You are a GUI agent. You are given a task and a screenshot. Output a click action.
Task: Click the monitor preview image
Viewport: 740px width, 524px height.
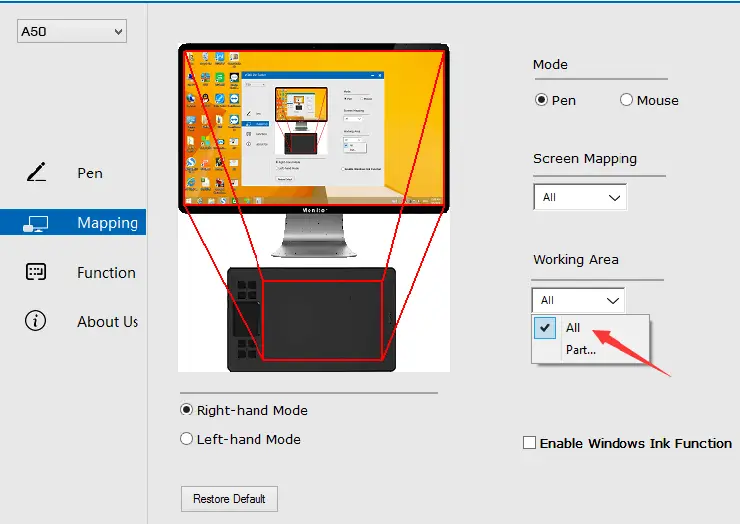coord(314,127)
